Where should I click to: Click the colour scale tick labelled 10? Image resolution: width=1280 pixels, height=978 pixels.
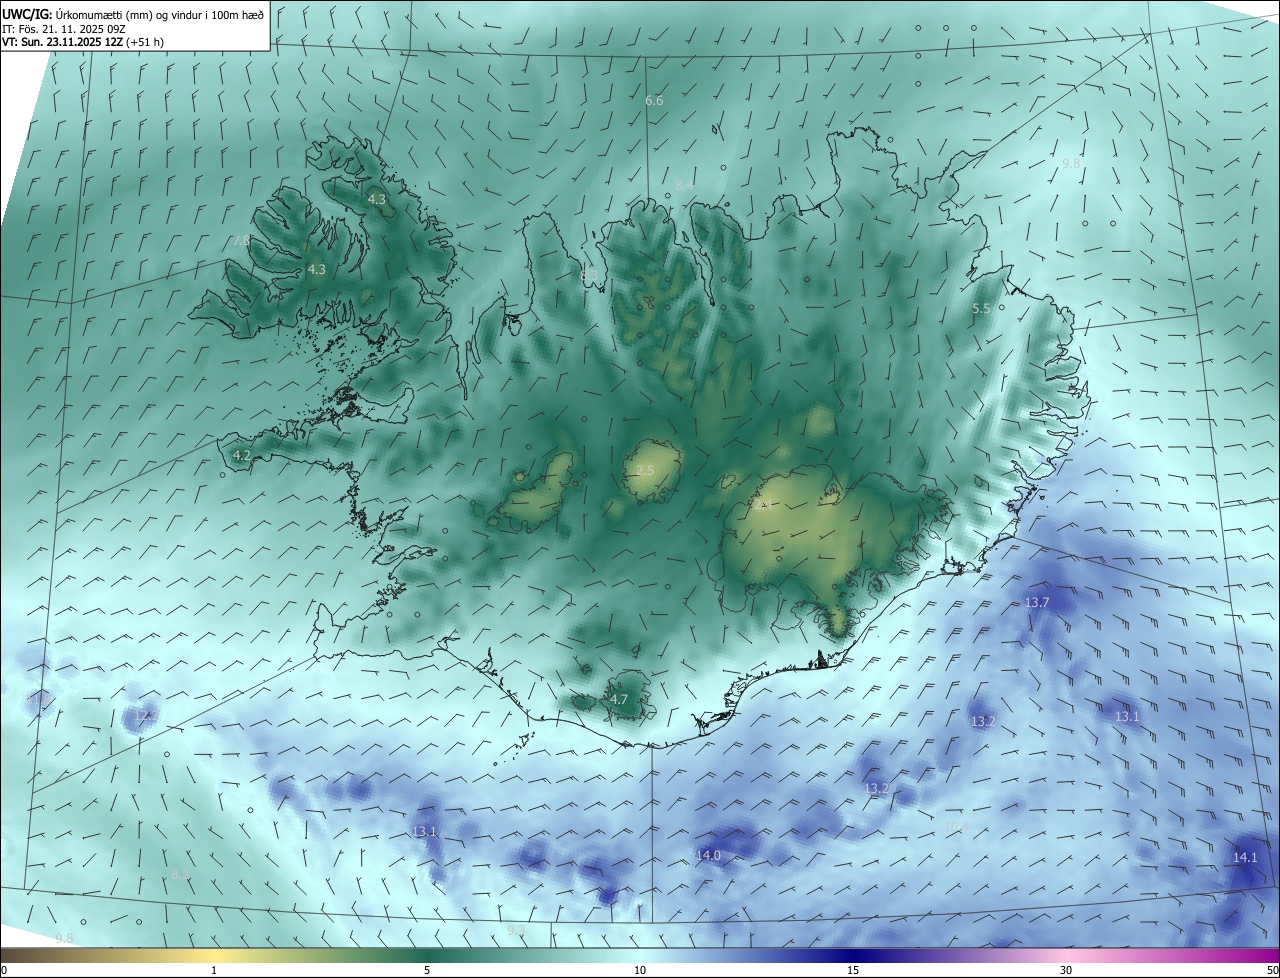pos(640,970)
